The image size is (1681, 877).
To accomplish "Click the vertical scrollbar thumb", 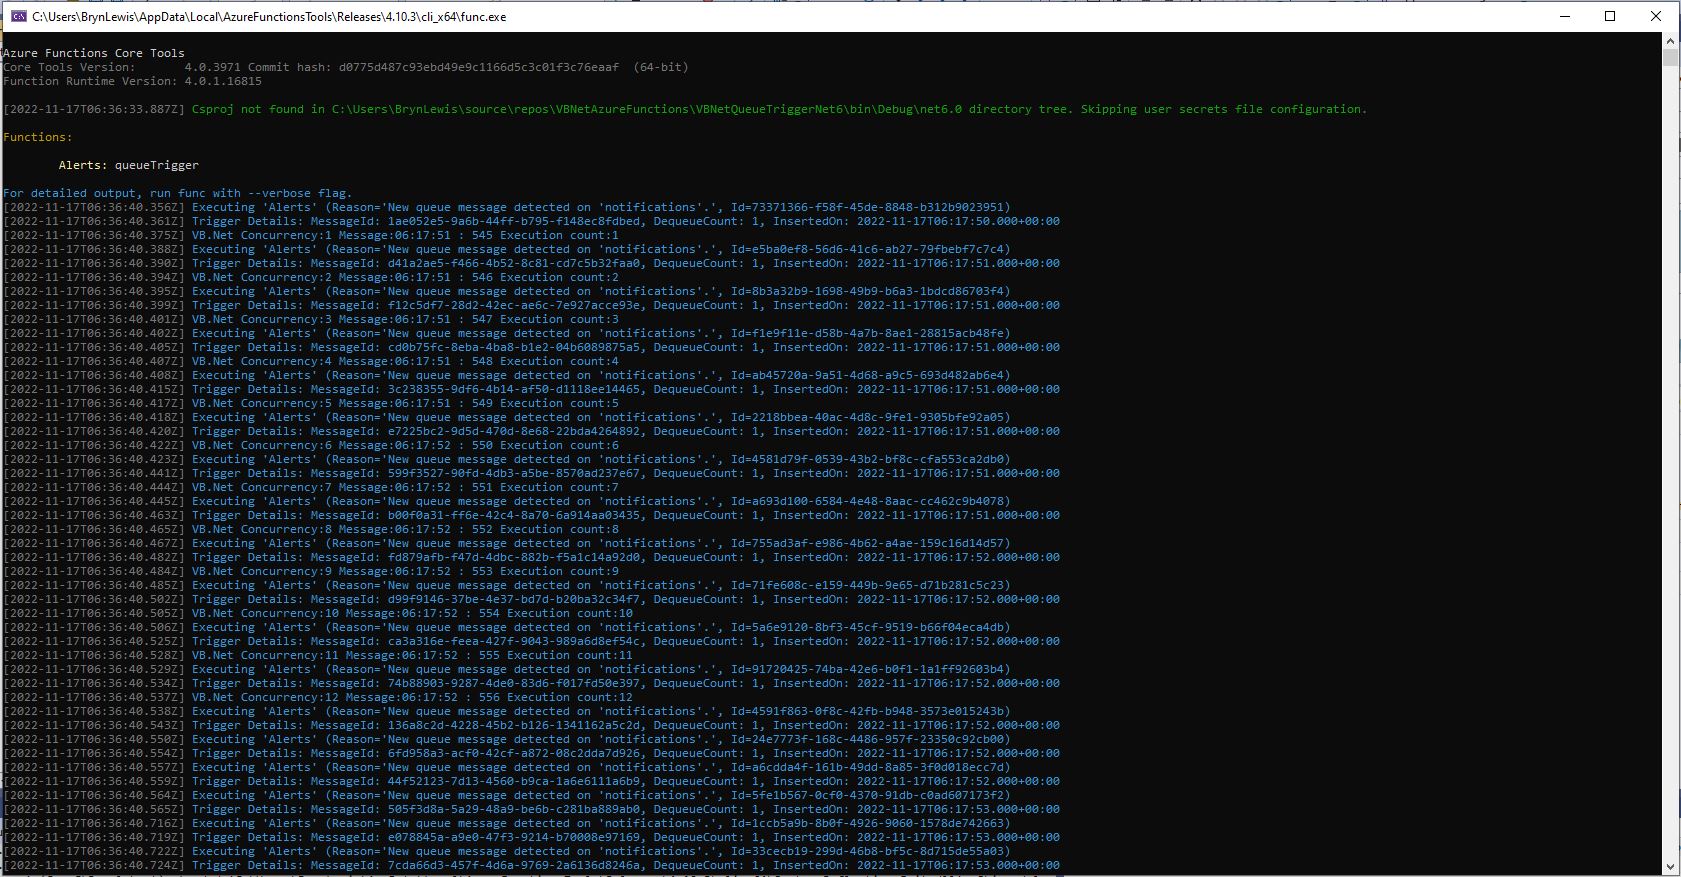I will click(1670, 57).
